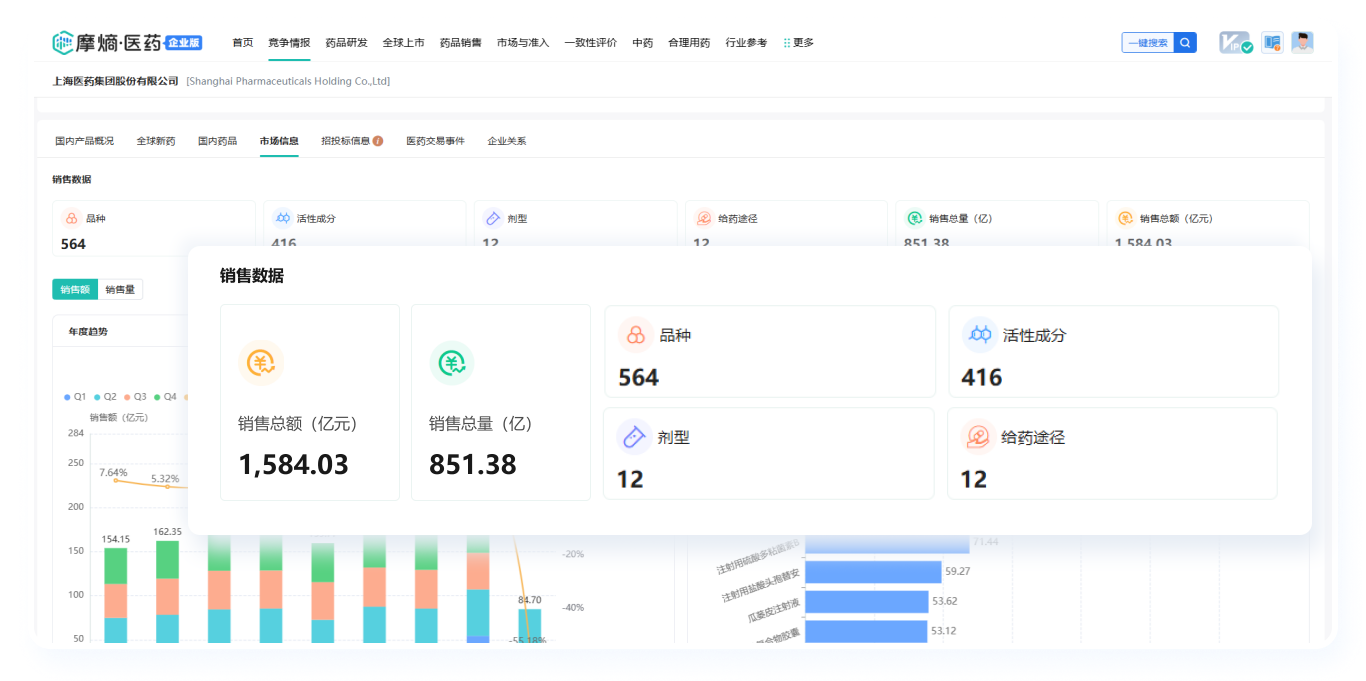The height and width of the screenshot is (681, 1366).
Task: Switch to the 企业关系 tab
Action: [507, 141]
